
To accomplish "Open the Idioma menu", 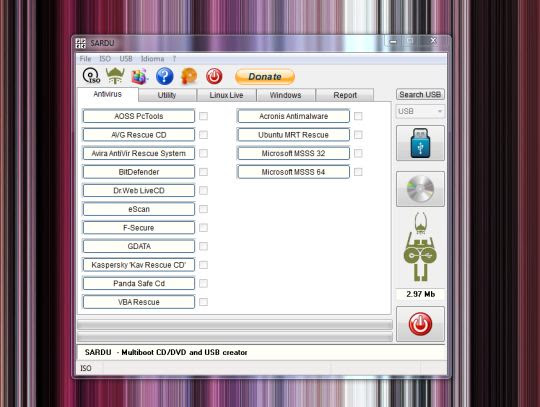I will click(x=153, y=59).
